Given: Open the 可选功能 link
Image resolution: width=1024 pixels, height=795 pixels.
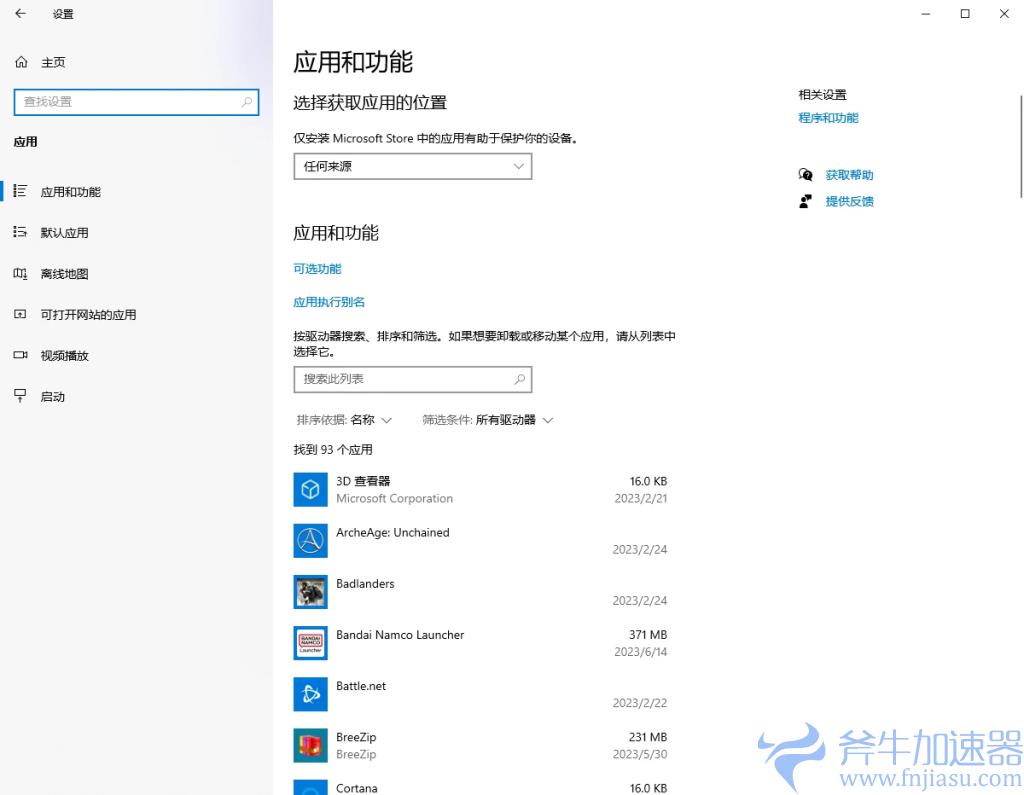Looking at the screenshot, I should pos(317,268).
